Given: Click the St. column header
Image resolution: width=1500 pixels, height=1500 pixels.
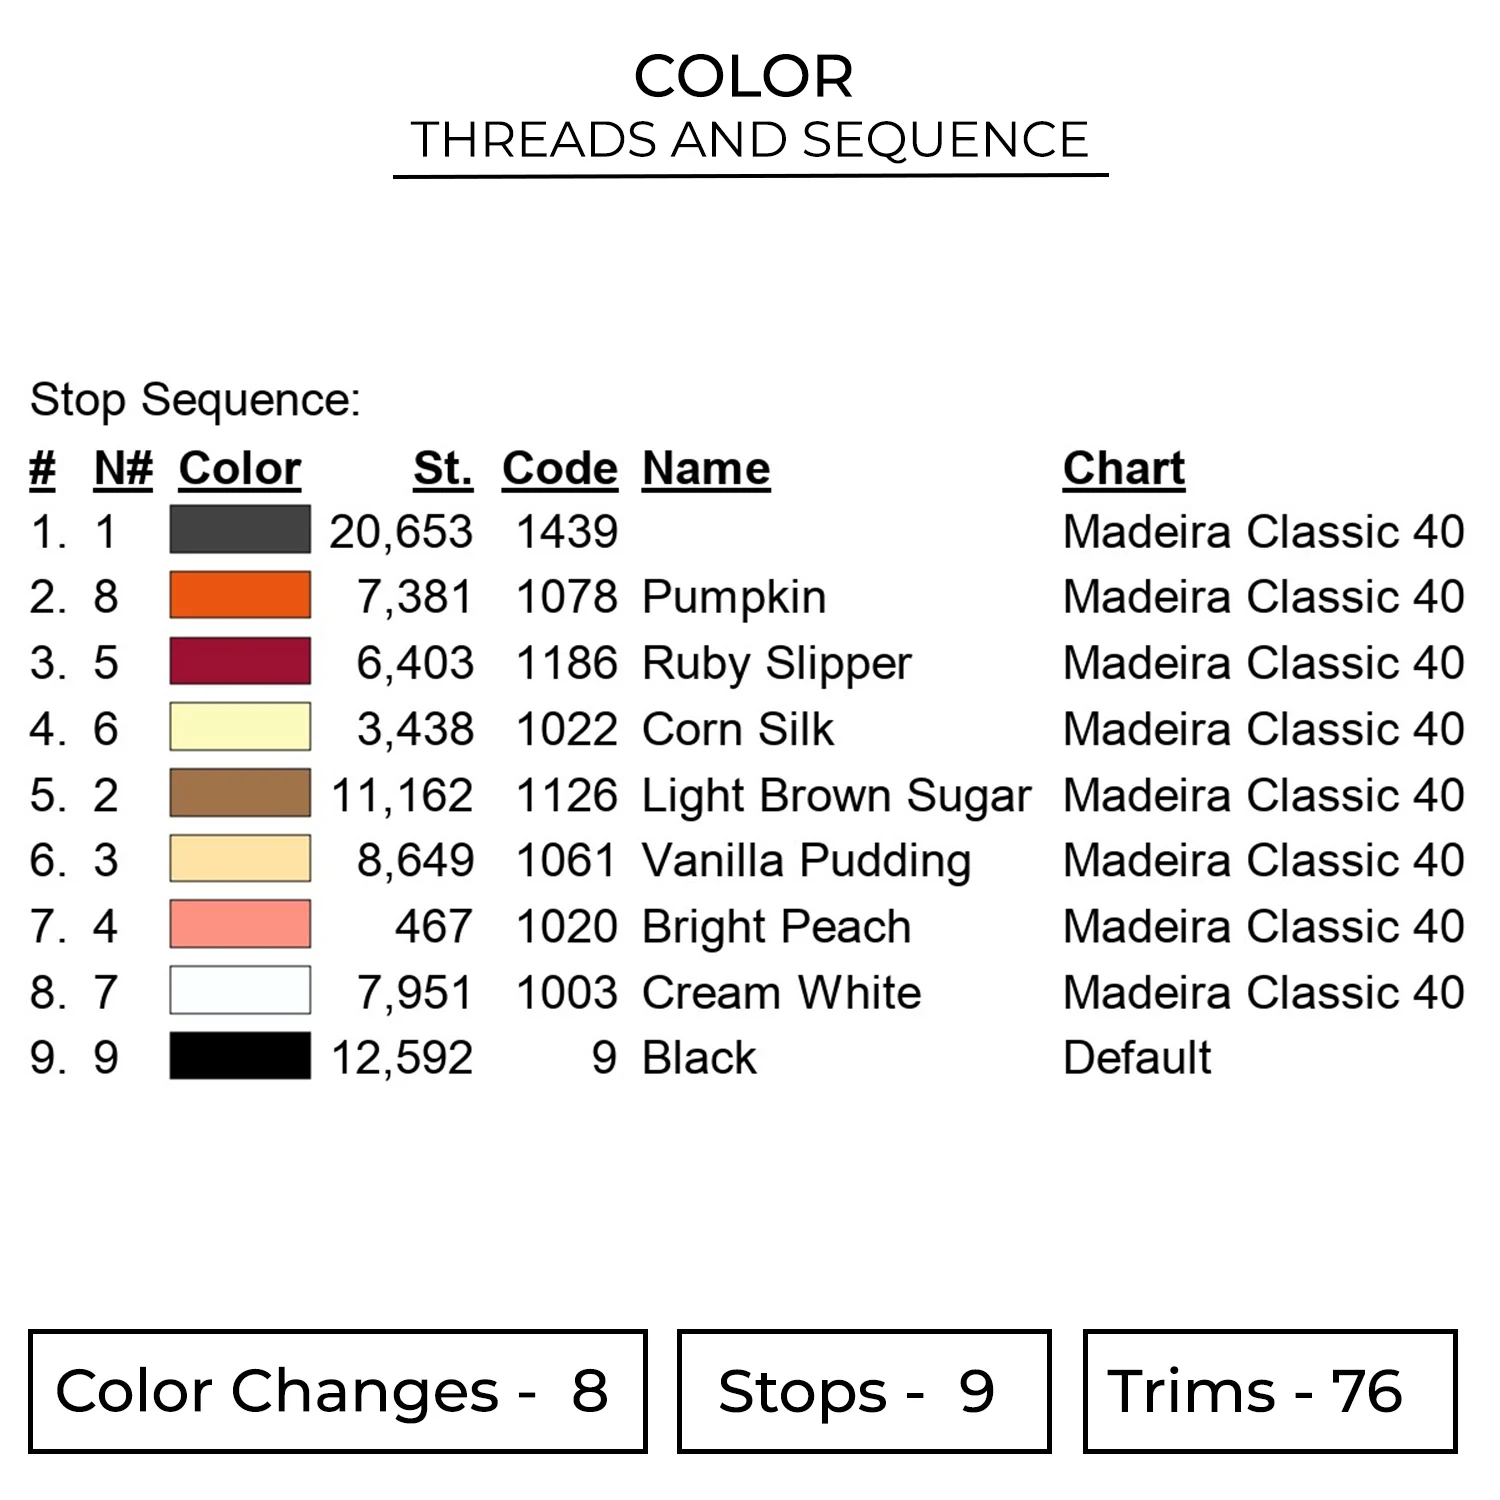Looking at the screenshot, I should point(443,468).
